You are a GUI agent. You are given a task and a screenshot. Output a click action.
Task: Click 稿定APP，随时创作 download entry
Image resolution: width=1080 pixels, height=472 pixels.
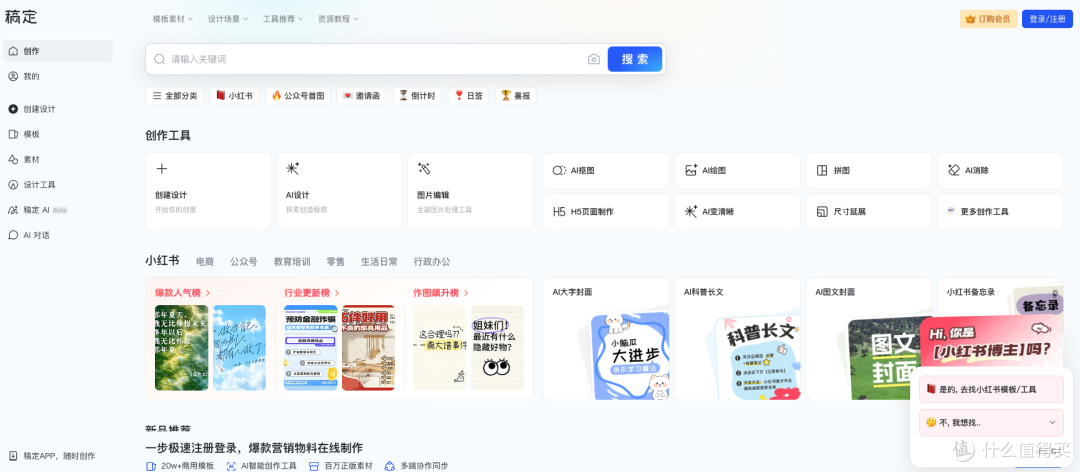(x=52, y=455)
